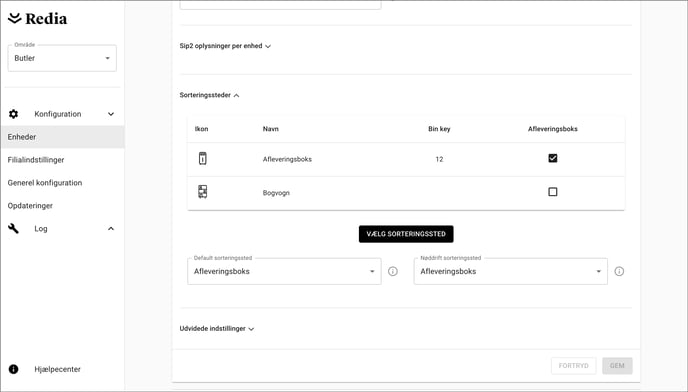Click the Redia logo
The width and height of the screenshot is (688, 392).
coord(38,18)
